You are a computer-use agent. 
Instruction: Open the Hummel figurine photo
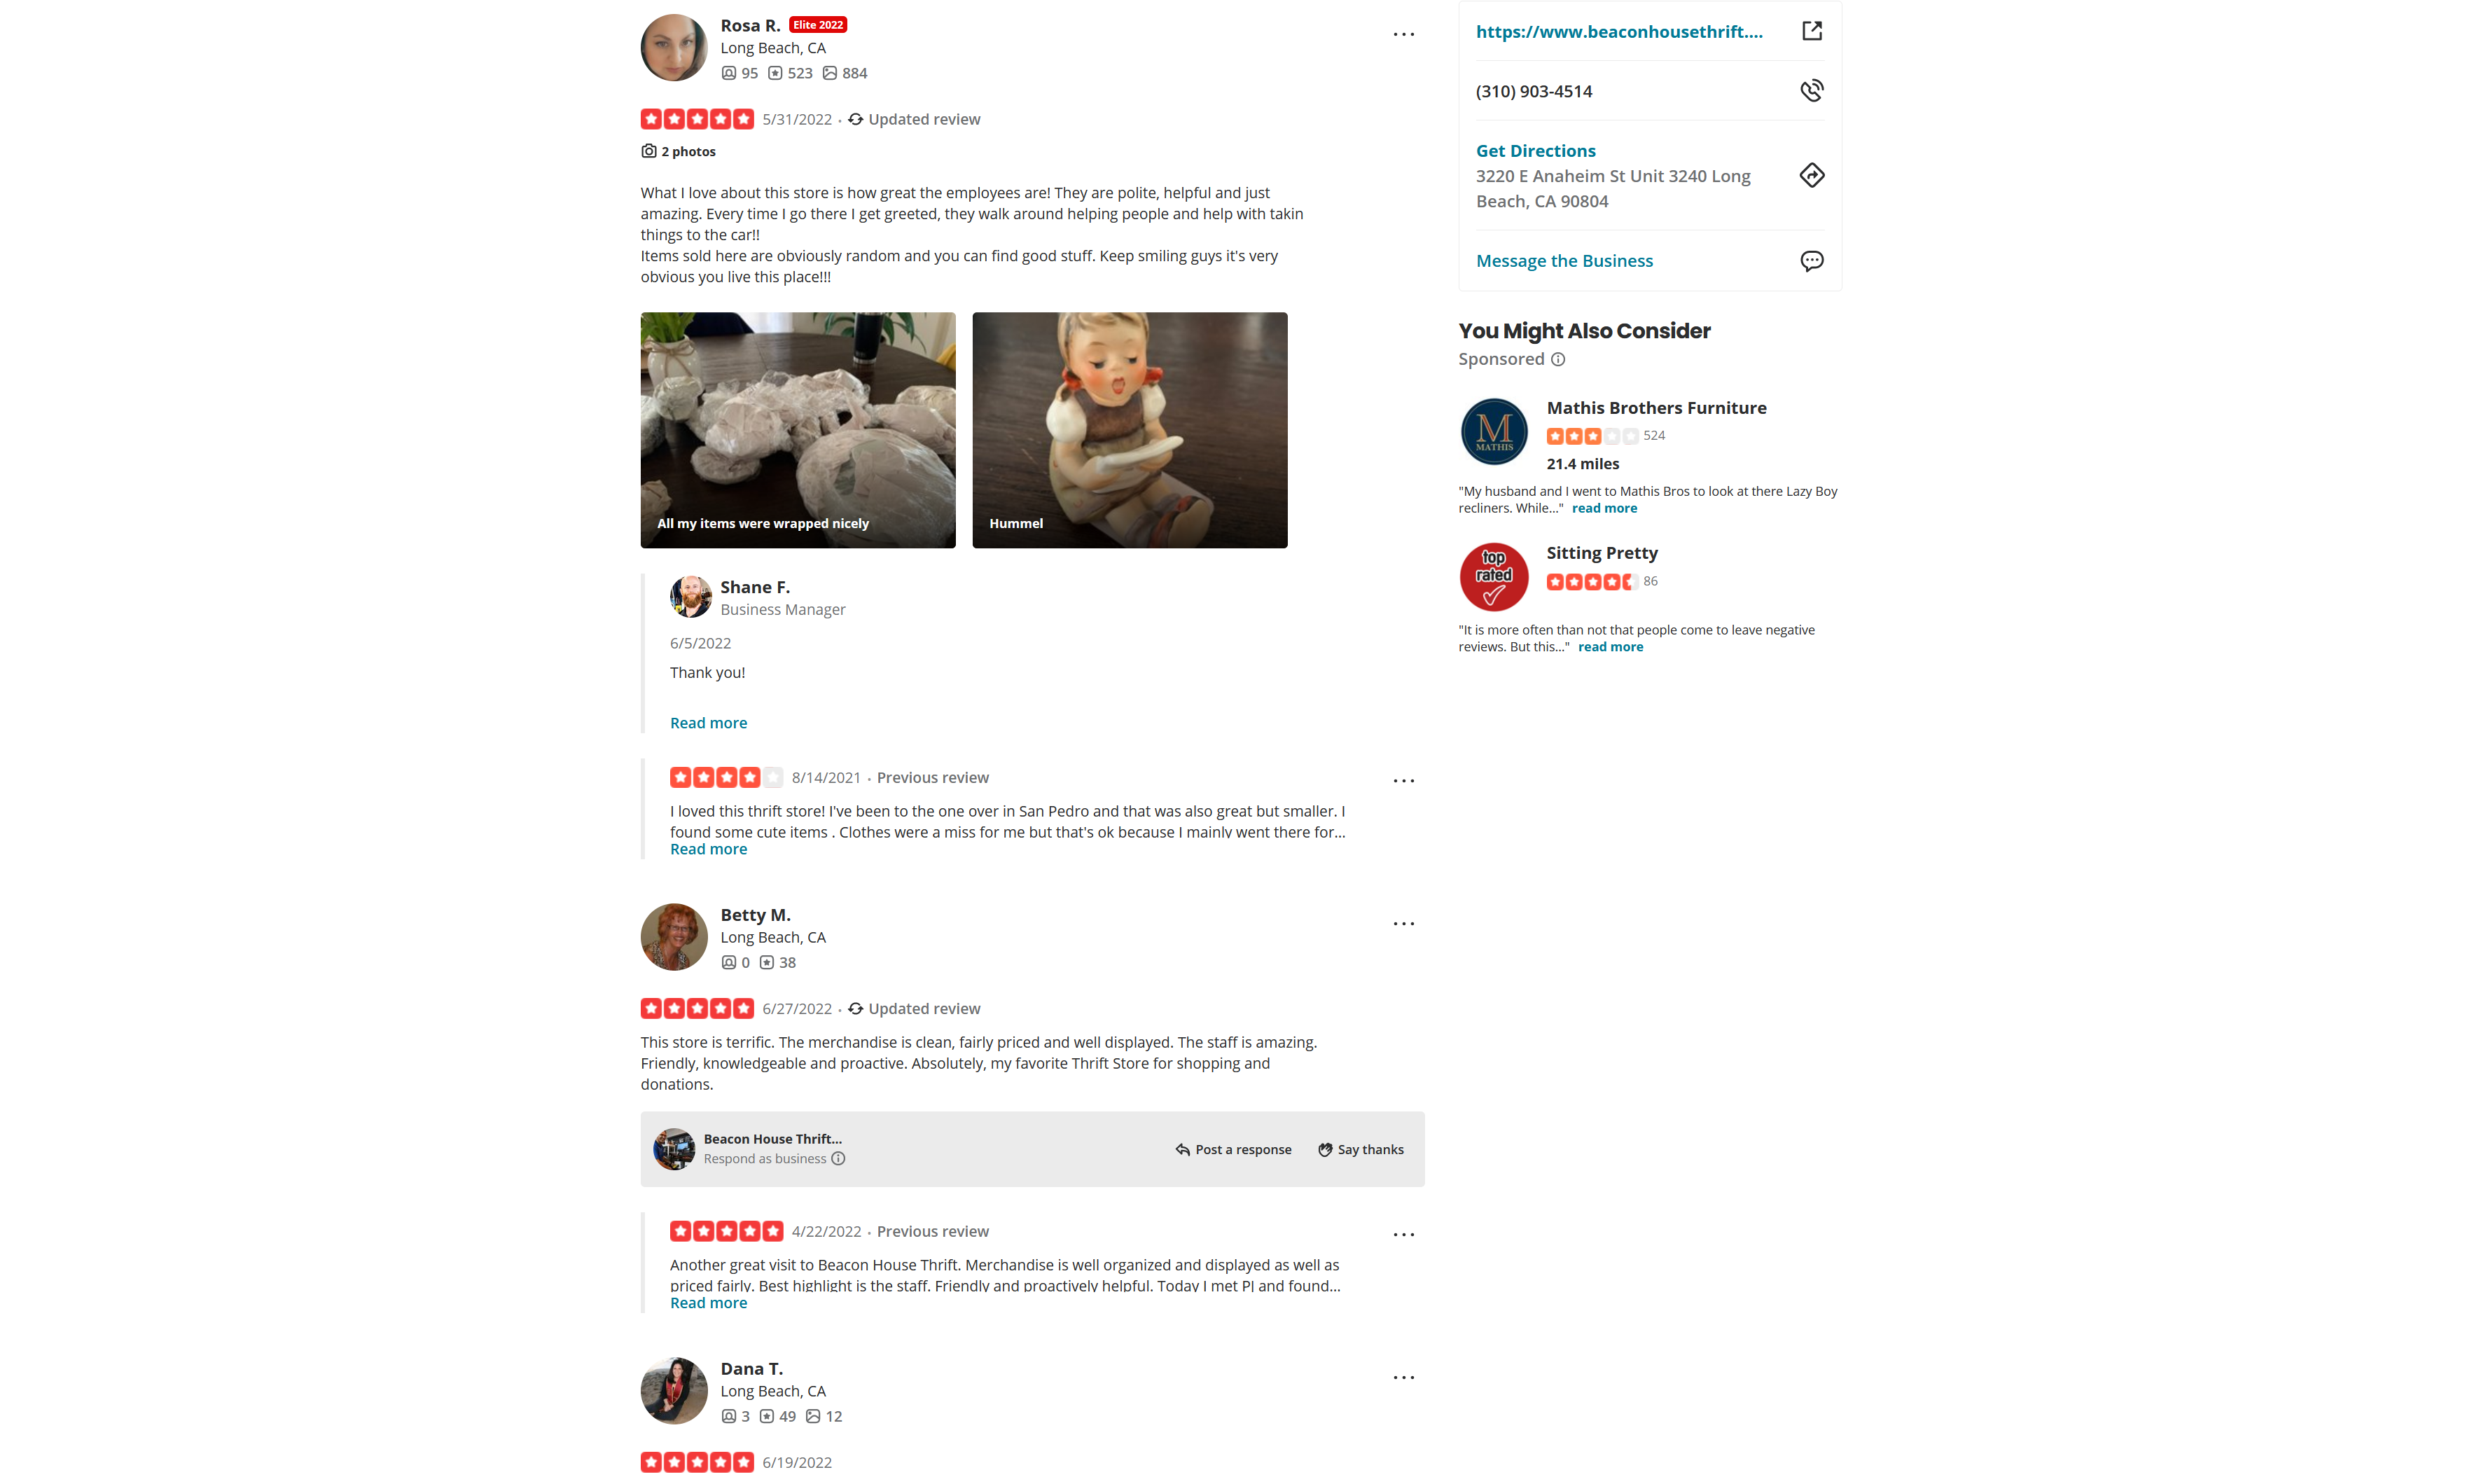(x=1130, y=430)
